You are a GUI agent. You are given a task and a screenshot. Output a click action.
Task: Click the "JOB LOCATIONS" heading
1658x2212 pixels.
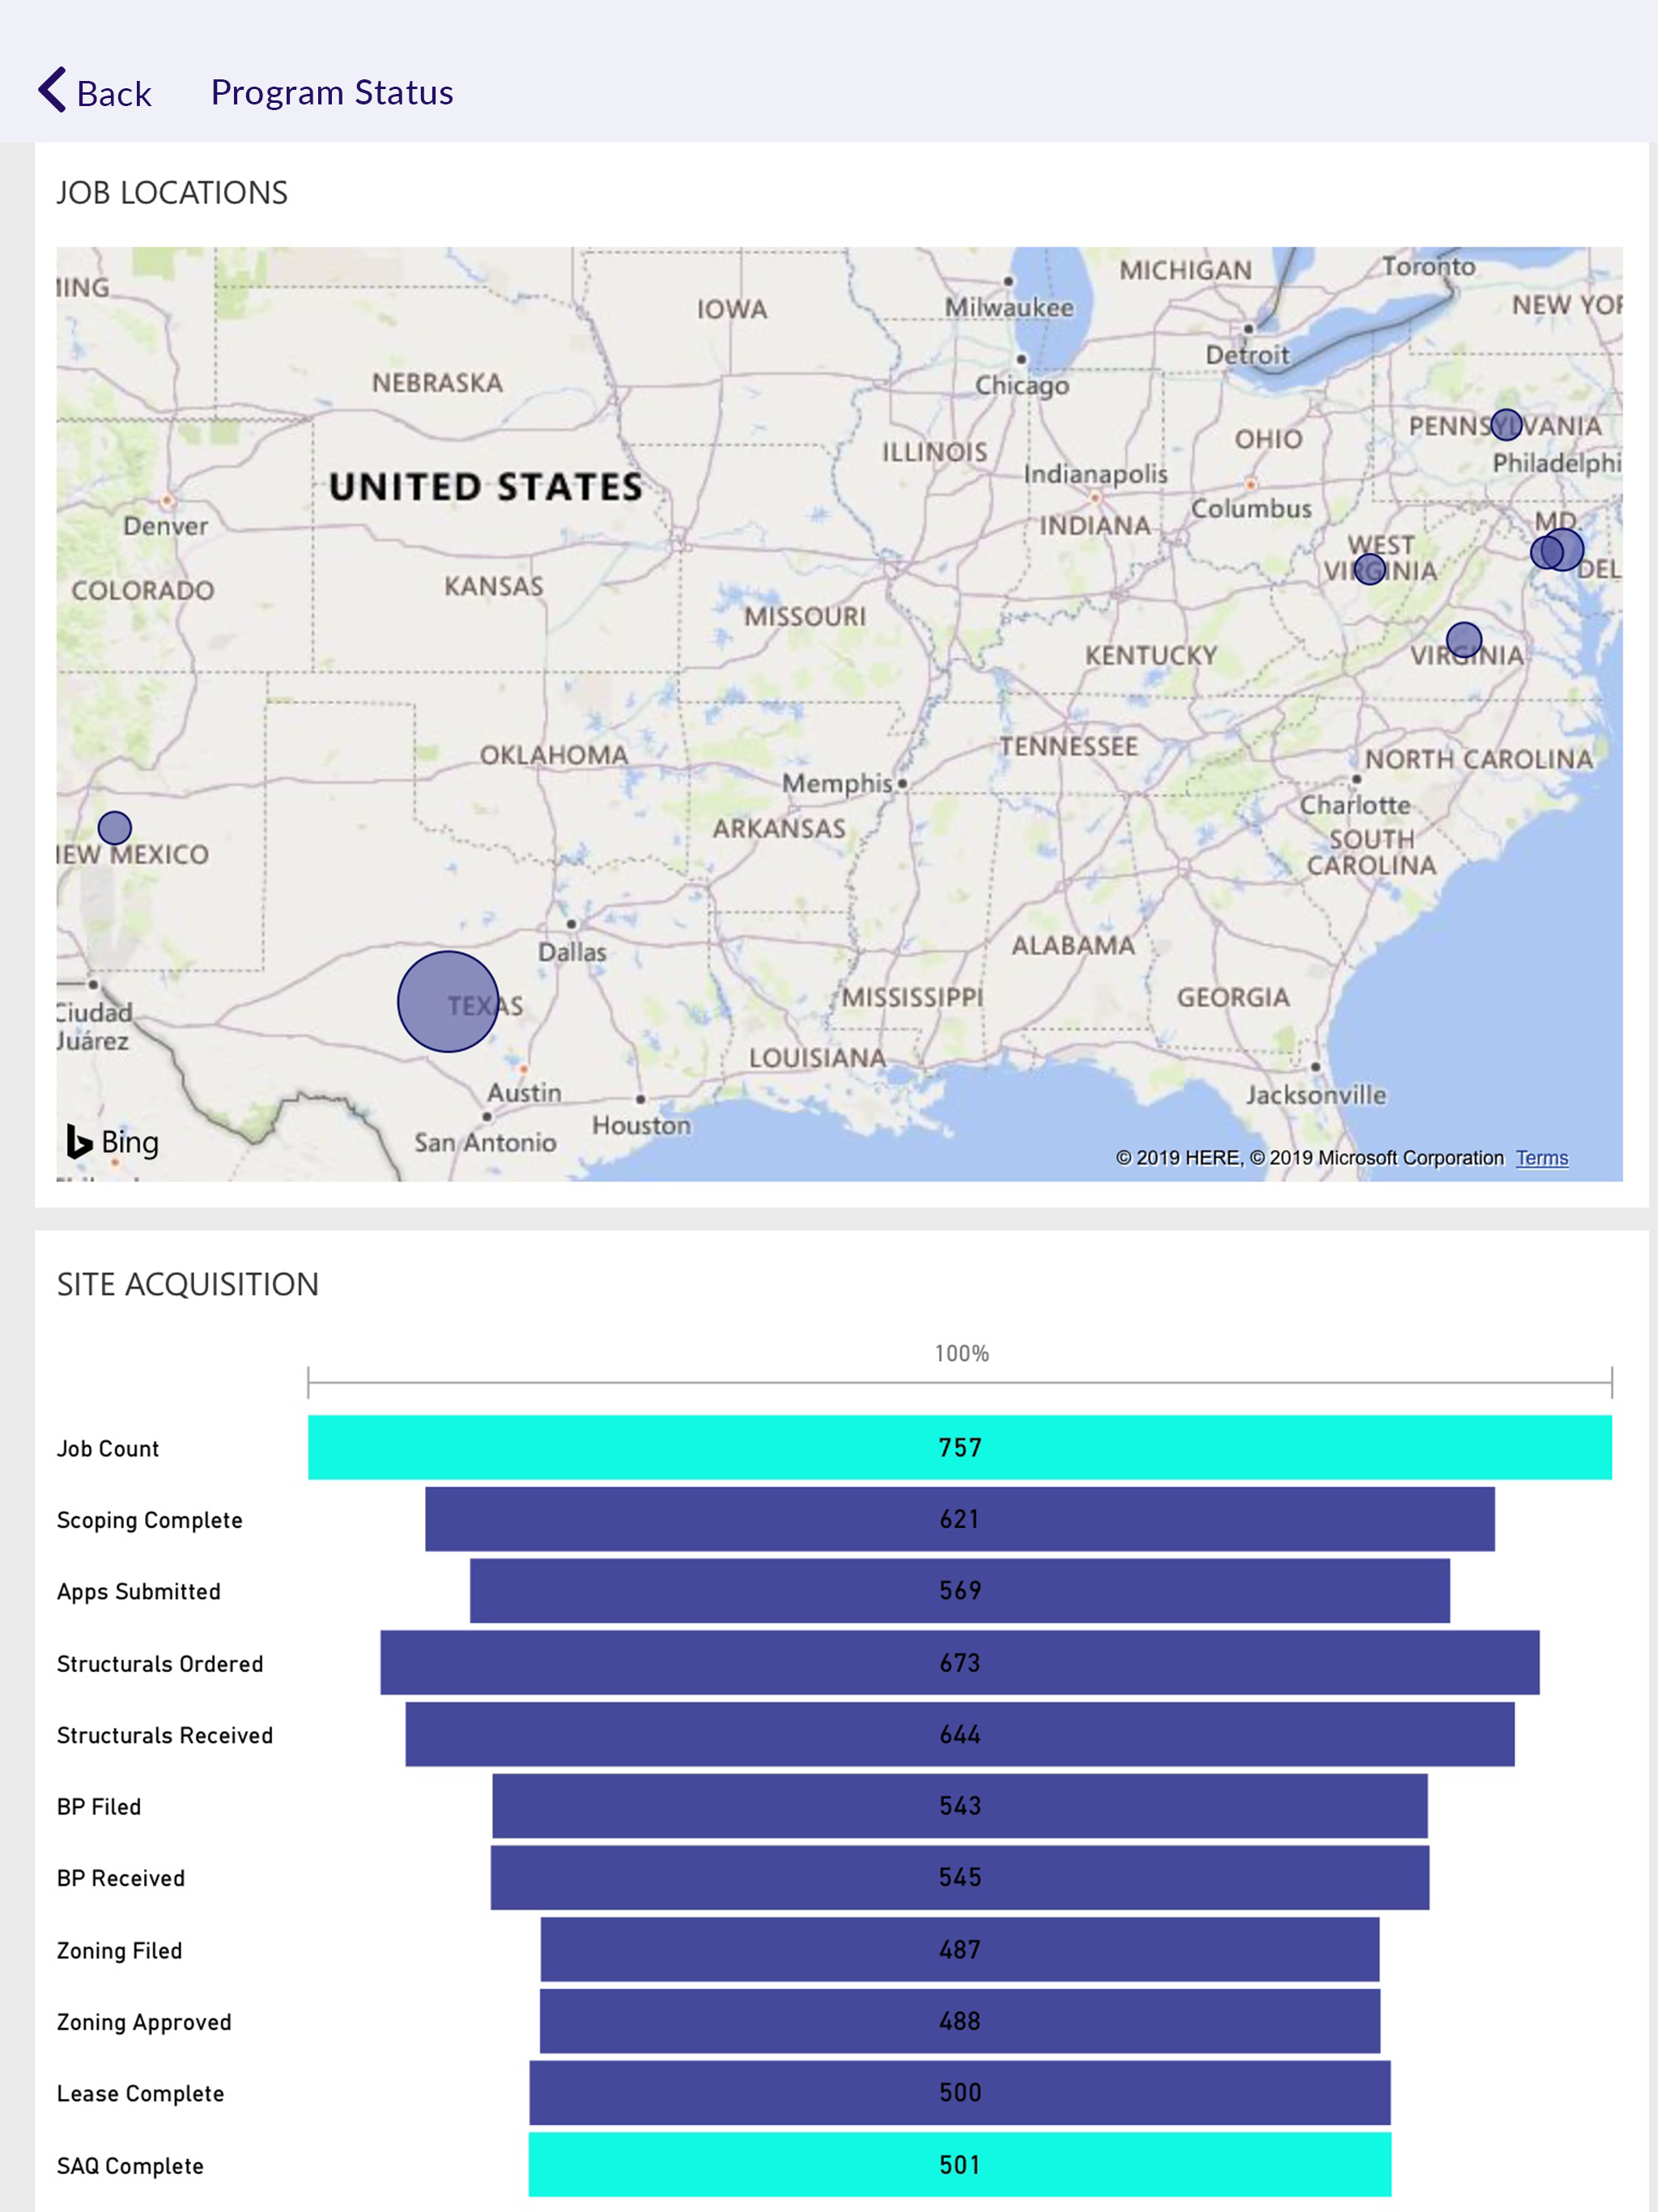click(172, 192)
